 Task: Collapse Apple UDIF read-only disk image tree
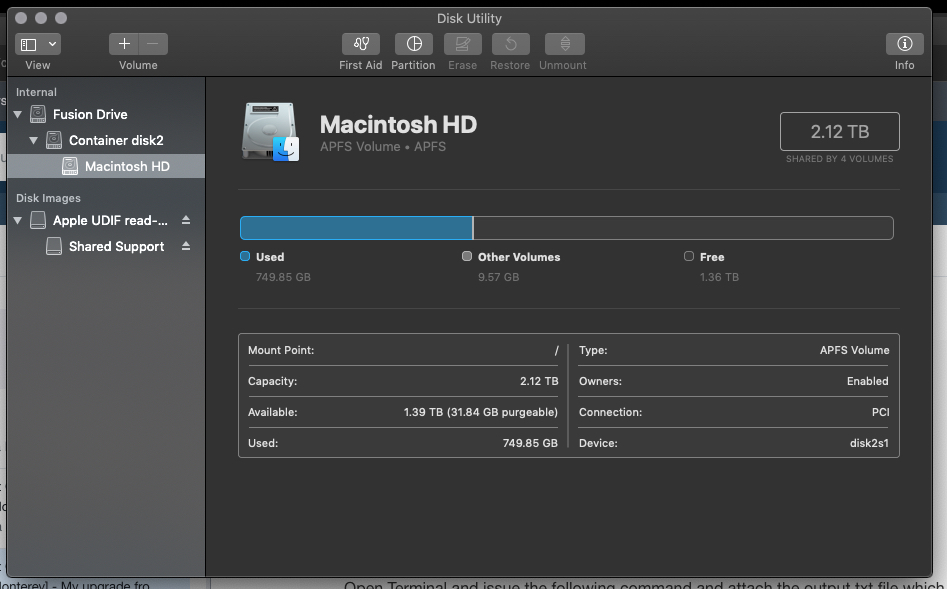click(x=18, y=220)
